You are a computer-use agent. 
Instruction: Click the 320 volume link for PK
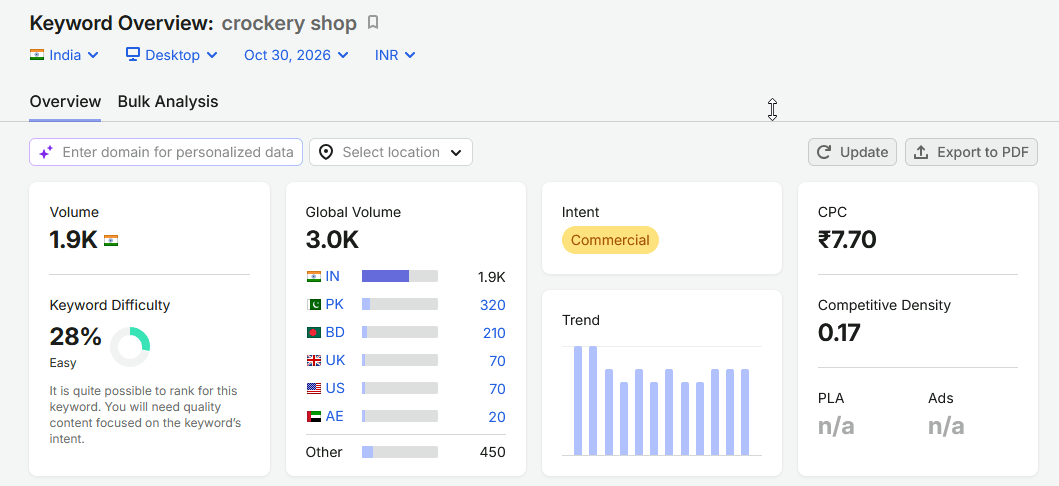click(492, 305)
